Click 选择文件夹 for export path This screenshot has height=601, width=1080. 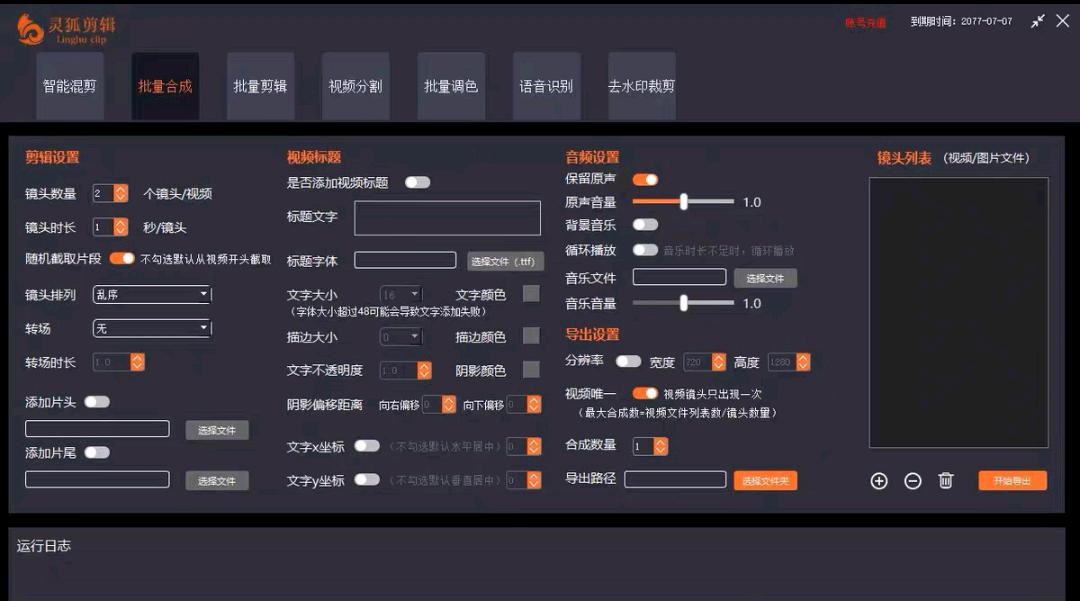click(x=765, y=481)
